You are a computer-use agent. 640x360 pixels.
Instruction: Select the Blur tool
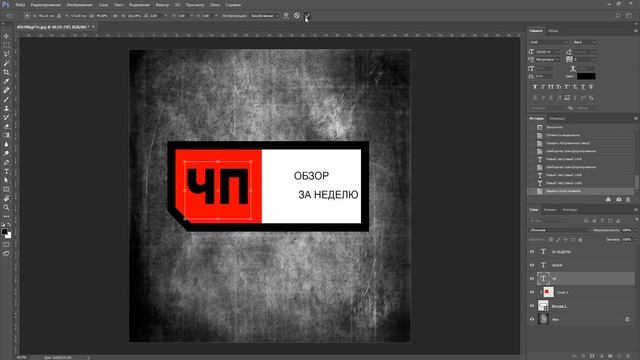6,144
